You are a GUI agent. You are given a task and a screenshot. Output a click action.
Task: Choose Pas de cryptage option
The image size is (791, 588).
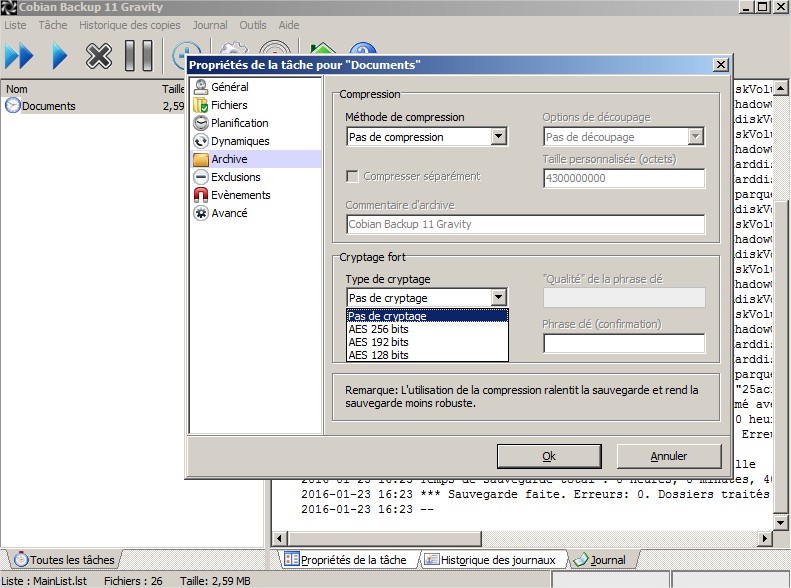tap(427, 316)
